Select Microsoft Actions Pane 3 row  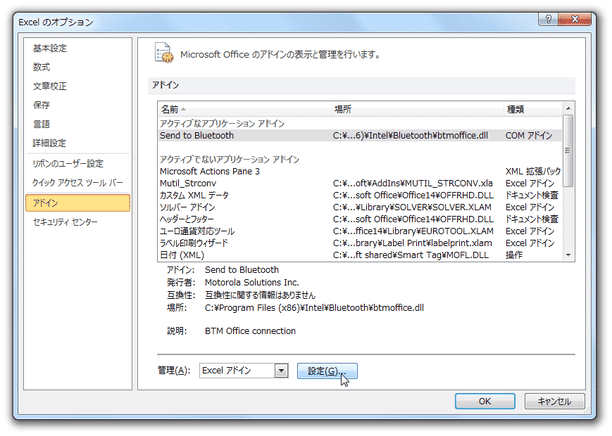pyautogui.click(x=360, y=171)
